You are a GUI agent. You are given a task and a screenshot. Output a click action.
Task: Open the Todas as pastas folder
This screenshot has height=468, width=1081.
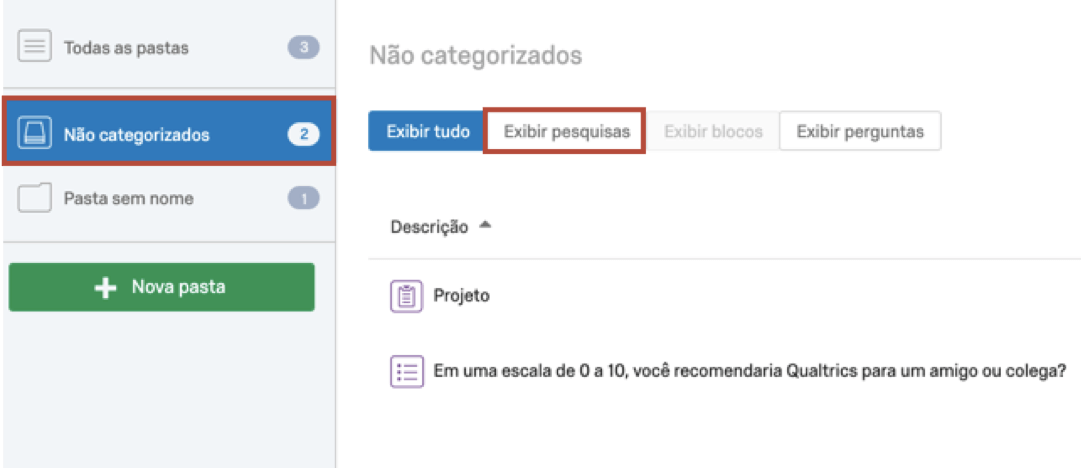[x=126, y=47]
